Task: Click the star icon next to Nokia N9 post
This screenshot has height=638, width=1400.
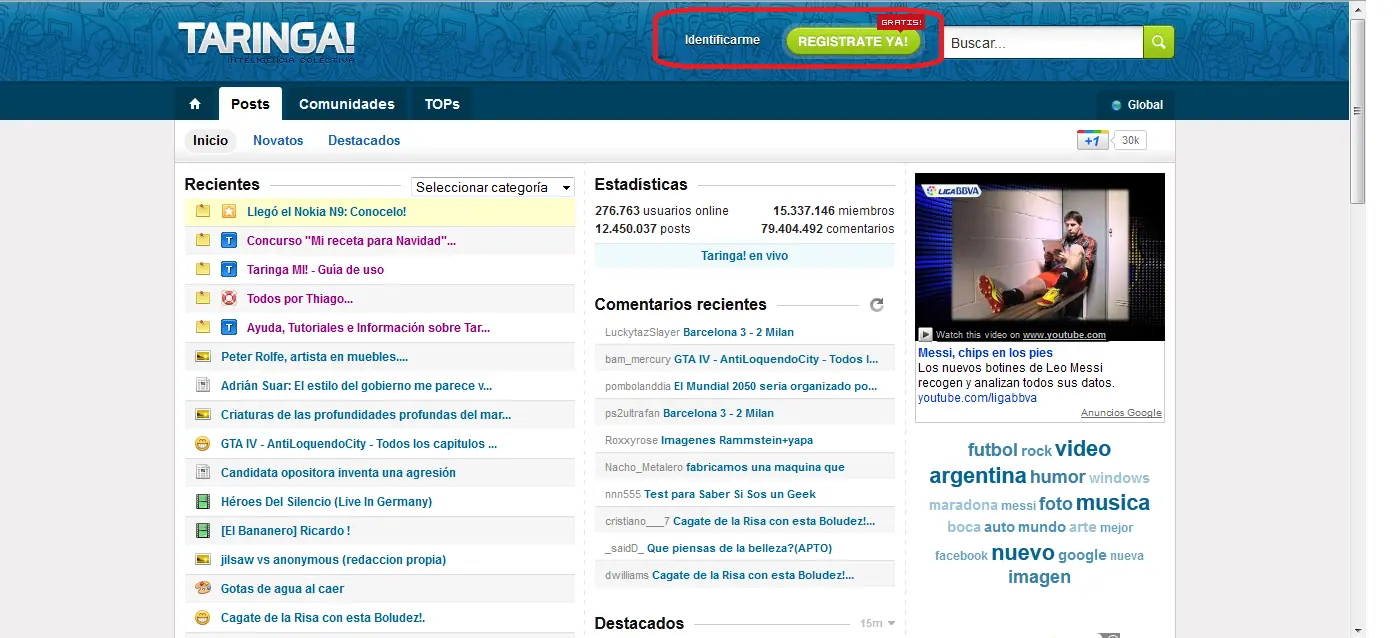Action: 228,211
